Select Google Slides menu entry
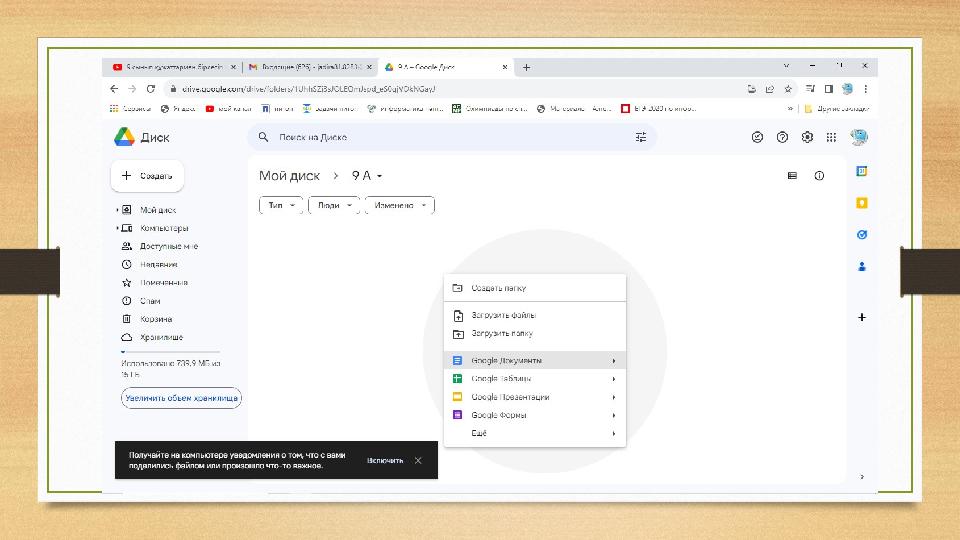The image size is (960, 540). pos(534,397)
